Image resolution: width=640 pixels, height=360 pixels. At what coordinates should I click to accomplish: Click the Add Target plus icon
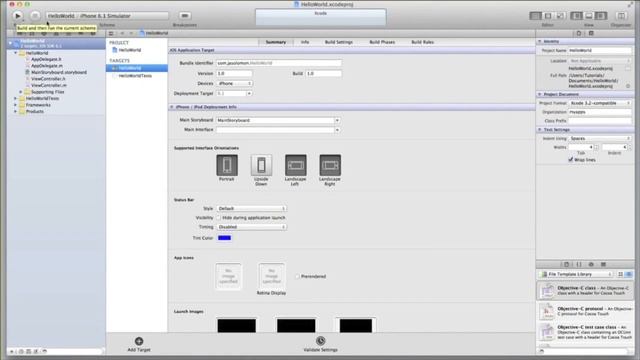coord(139,341)
